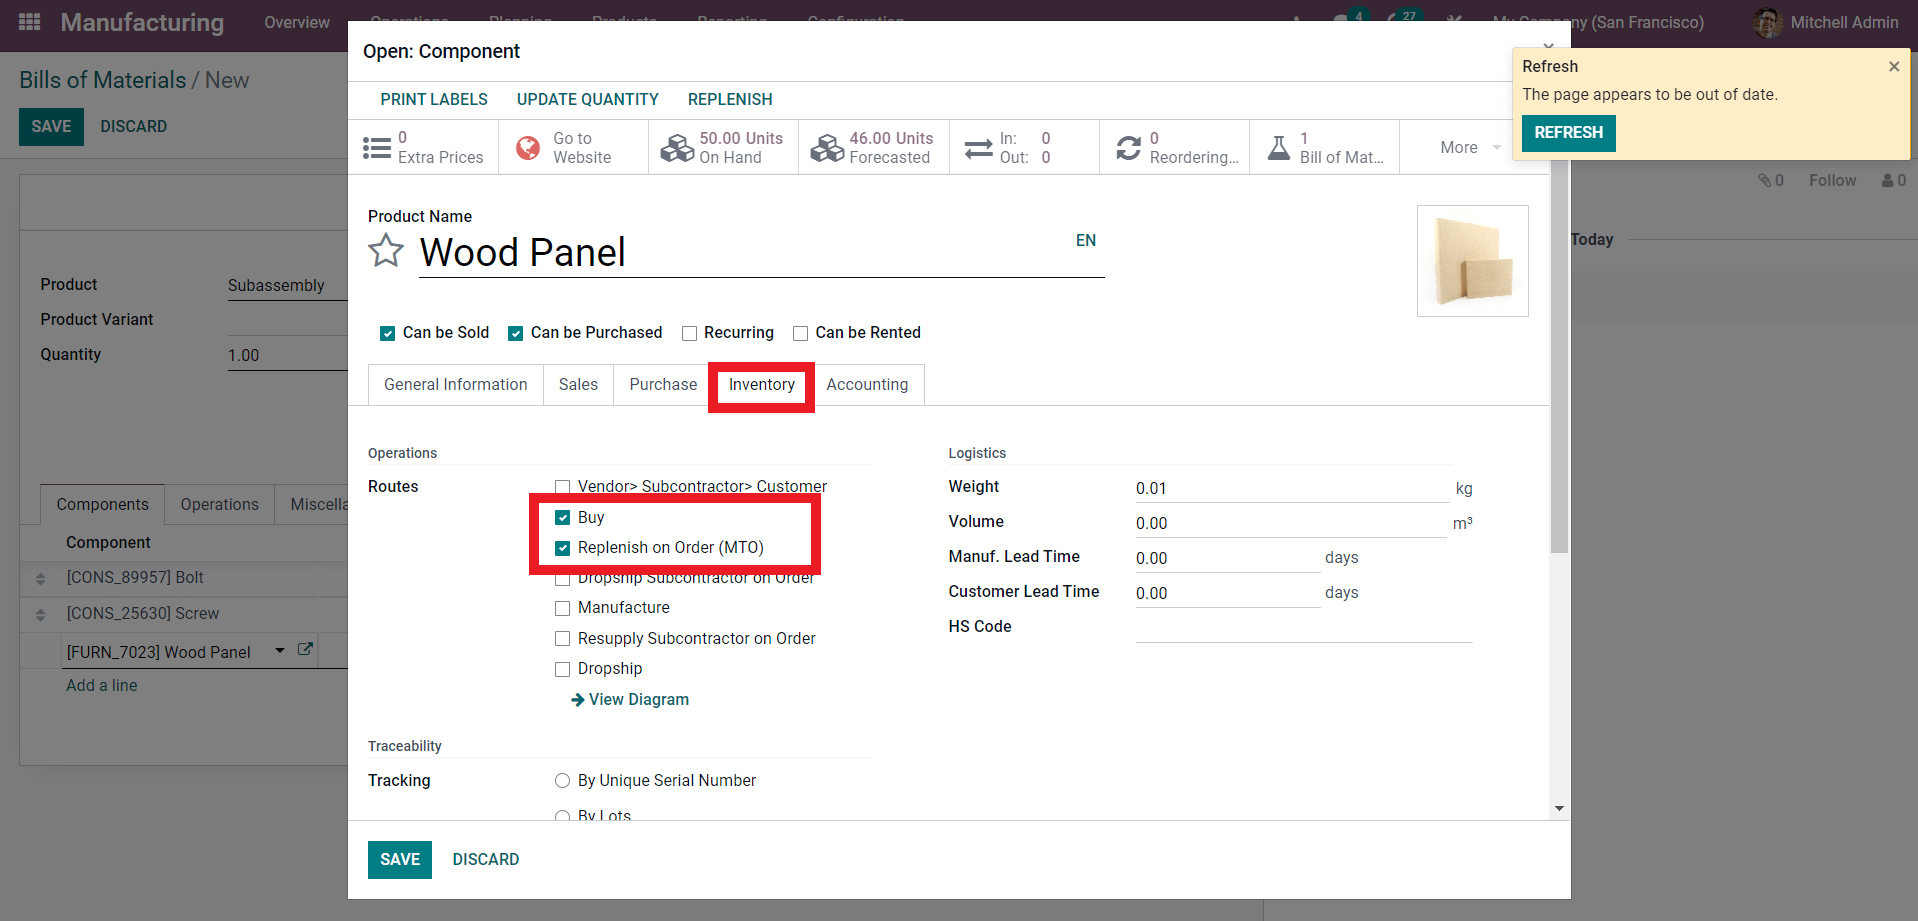Click the followers count icon

pyautogui.click(x=1894, y=180)
